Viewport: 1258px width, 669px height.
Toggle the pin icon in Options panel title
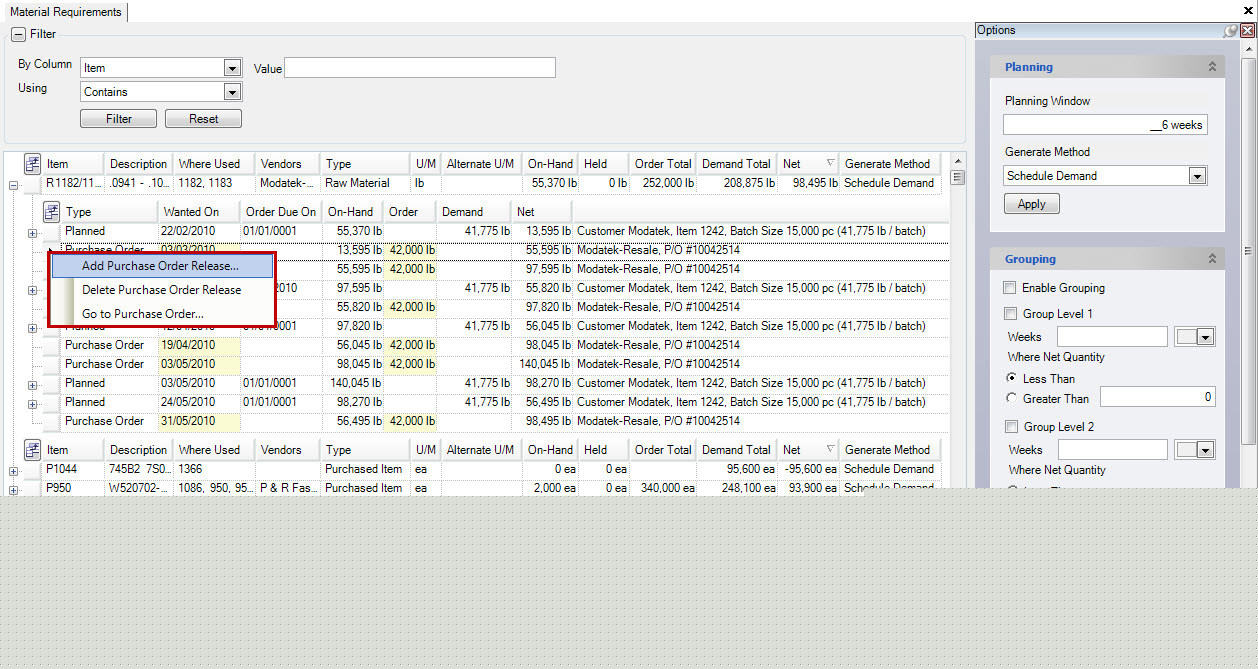coord(1230,31)
